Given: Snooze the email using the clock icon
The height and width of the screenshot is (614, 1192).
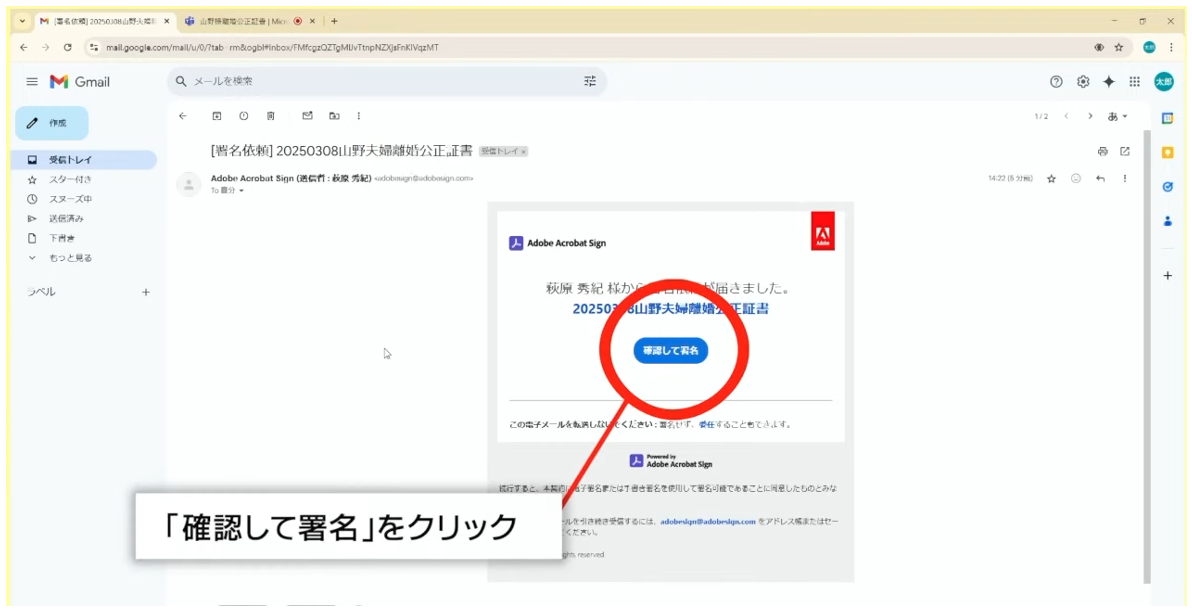Looking at the screenshot, I should (242, 116).
